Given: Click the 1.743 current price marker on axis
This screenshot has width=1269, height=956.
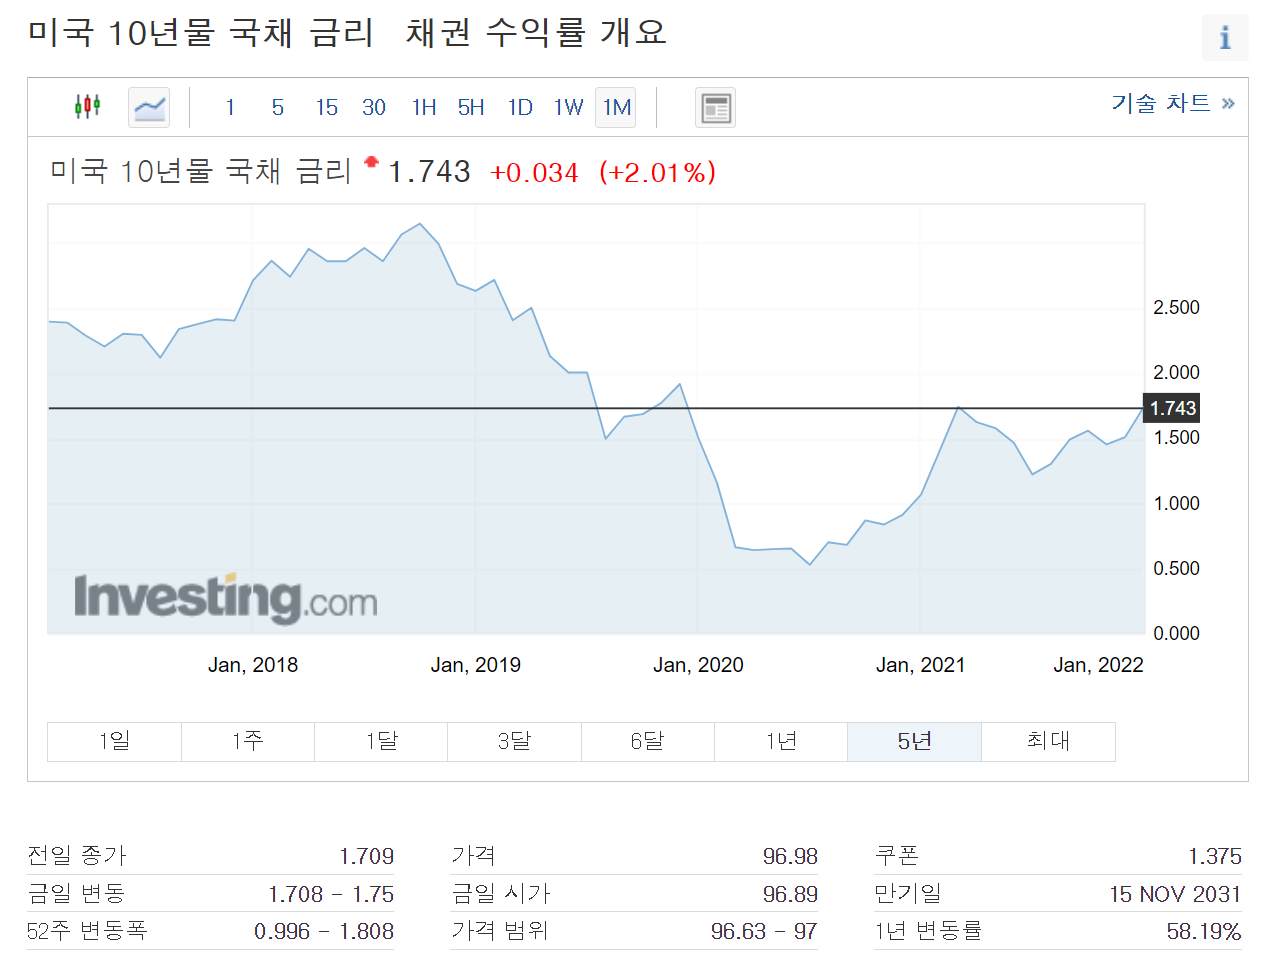Looking at the screenshot, I should point(1172,408).
